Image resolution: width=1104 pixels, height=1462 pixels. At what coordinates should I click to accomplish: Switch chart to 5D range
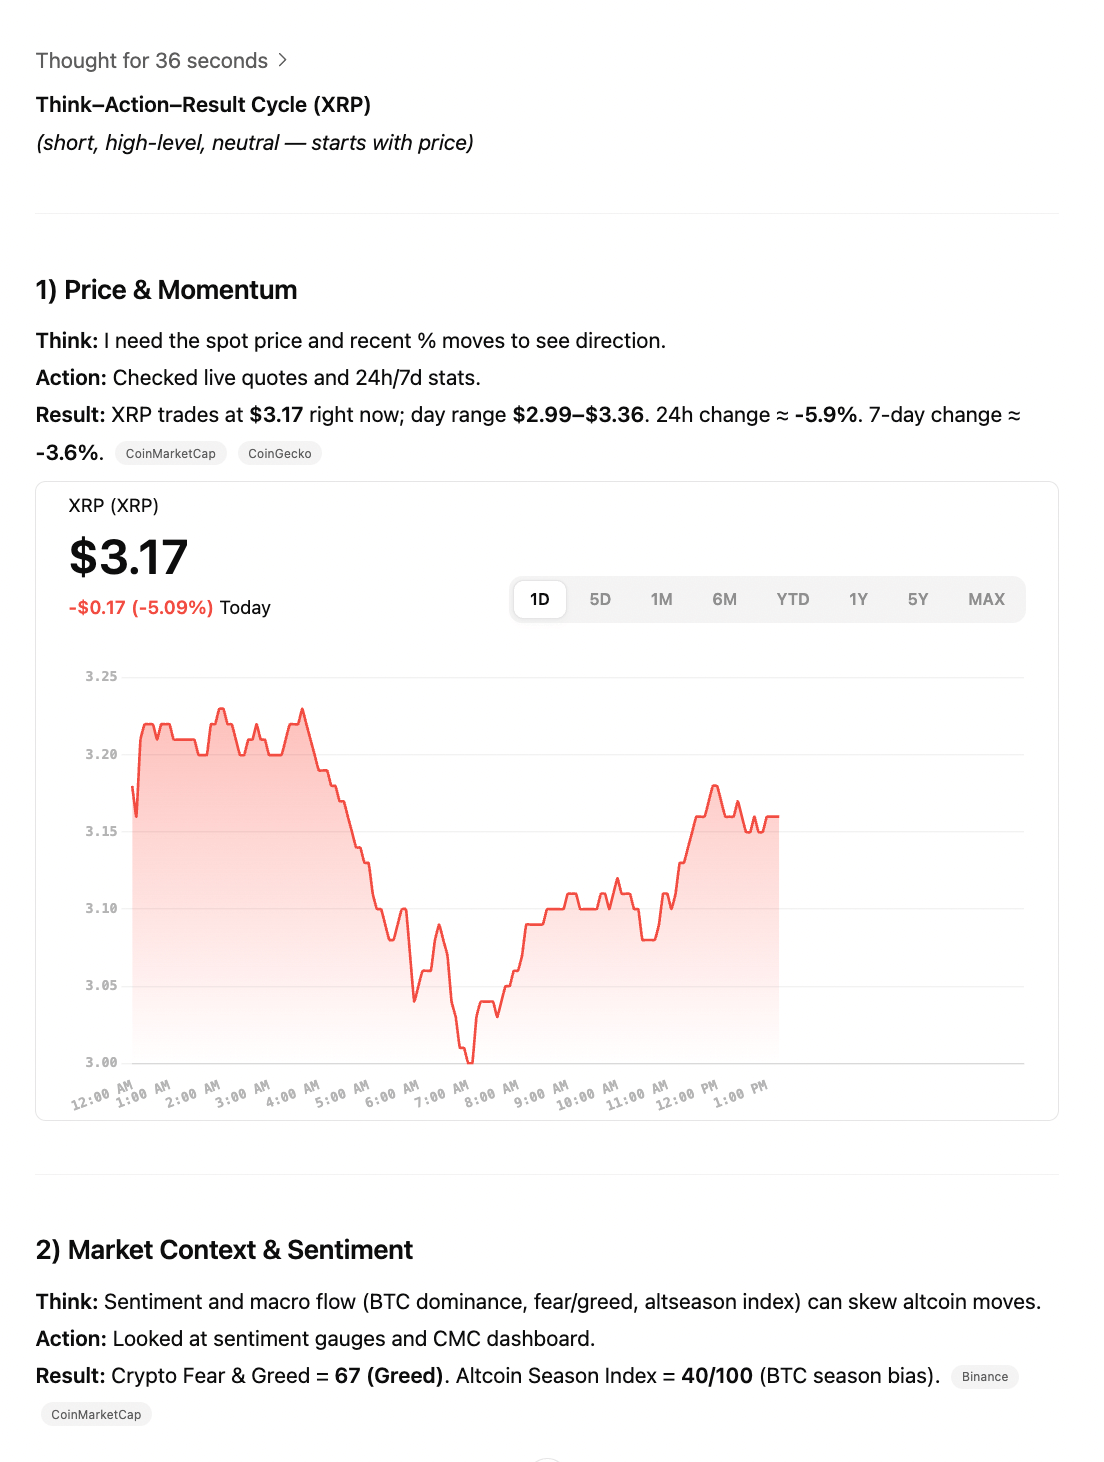(x=600, y=599)
